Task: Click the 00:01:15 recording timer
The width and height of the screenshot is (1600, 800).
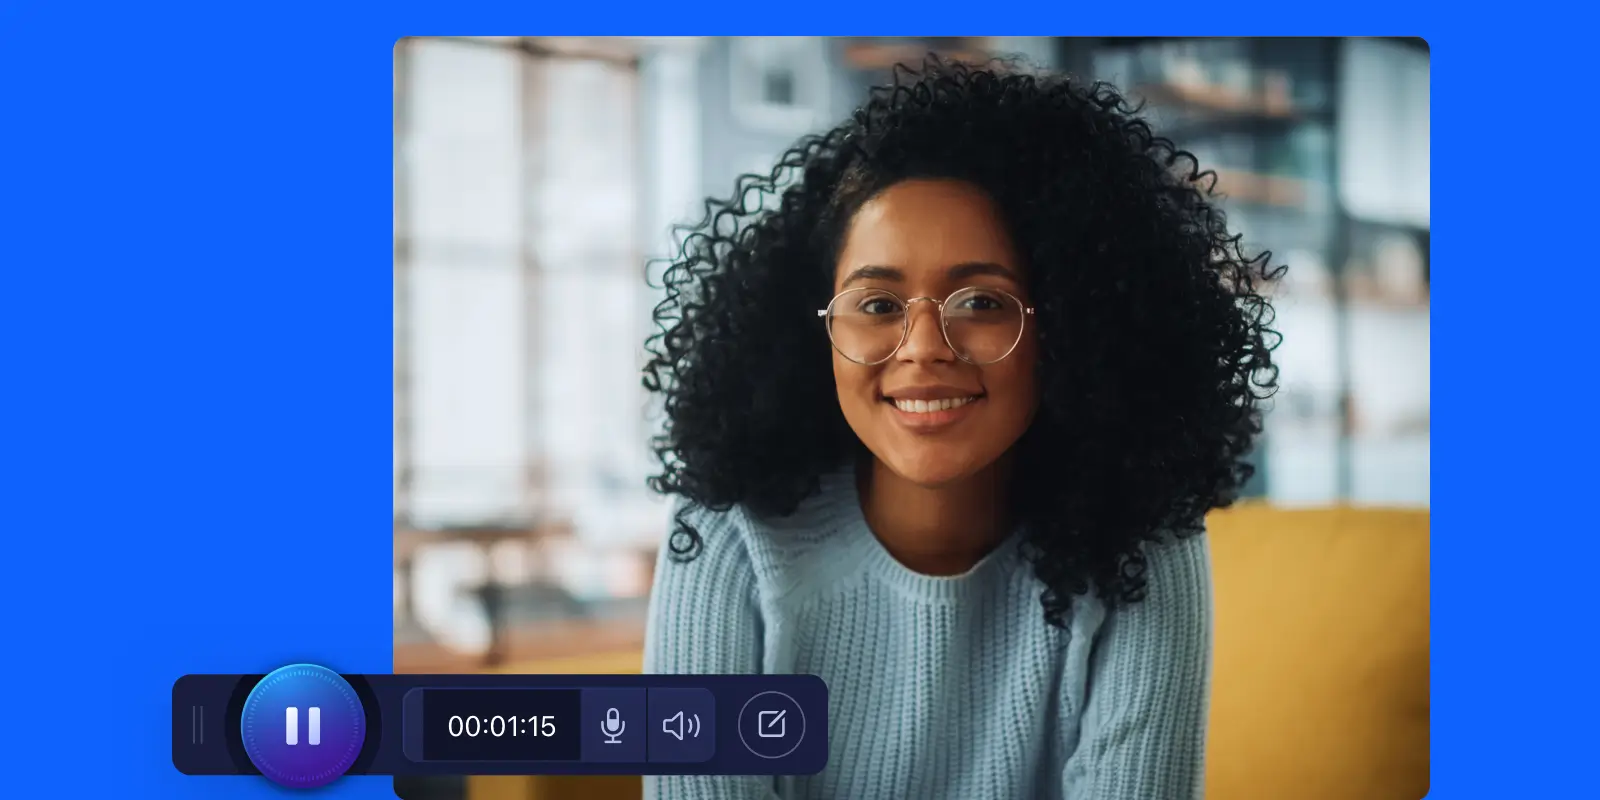Action: 502,726
